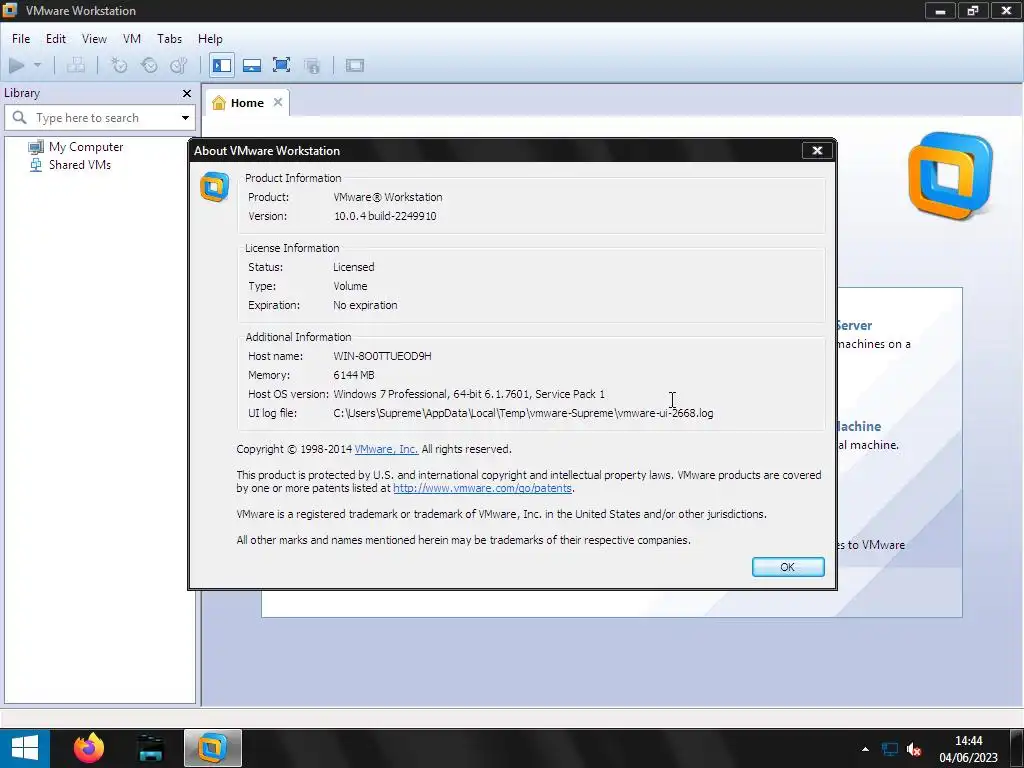Click the license type value Volume
1024x768 pixels.
[350, 286]
